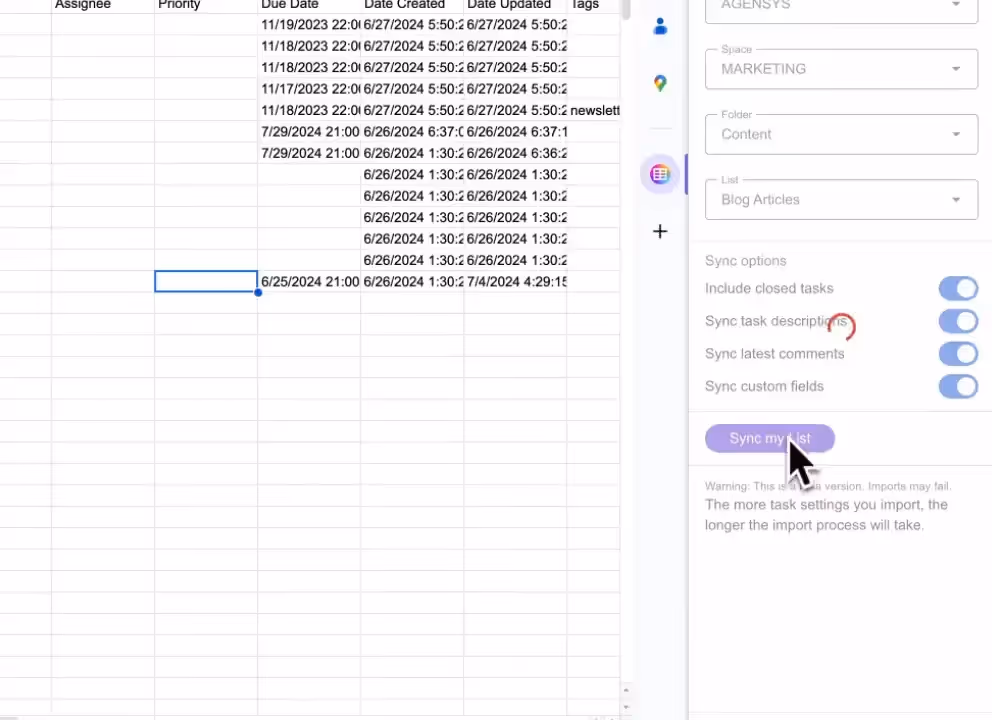Screen dimensions: 992x720
Task: Expand the Space dropdown showing MARKETING
Action: (x=841, y=69)
